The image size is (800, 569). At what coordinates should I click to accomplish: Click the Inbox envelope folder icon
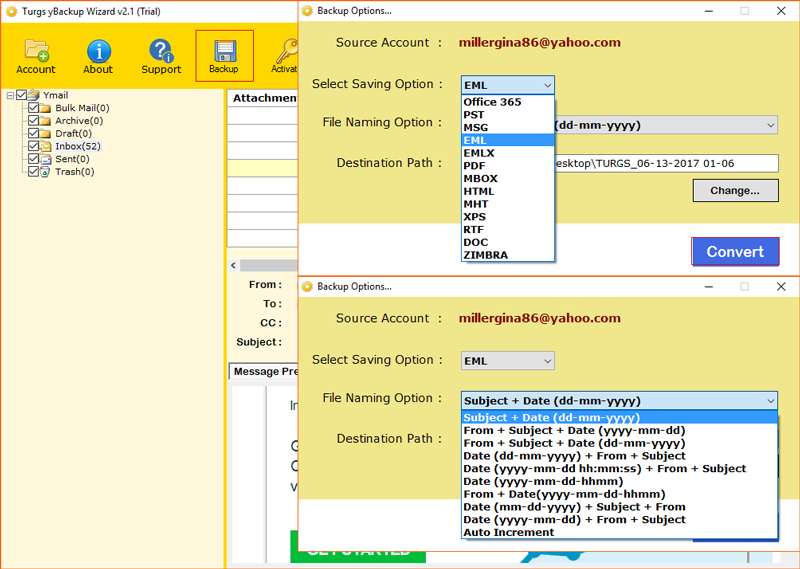[45, 146]
